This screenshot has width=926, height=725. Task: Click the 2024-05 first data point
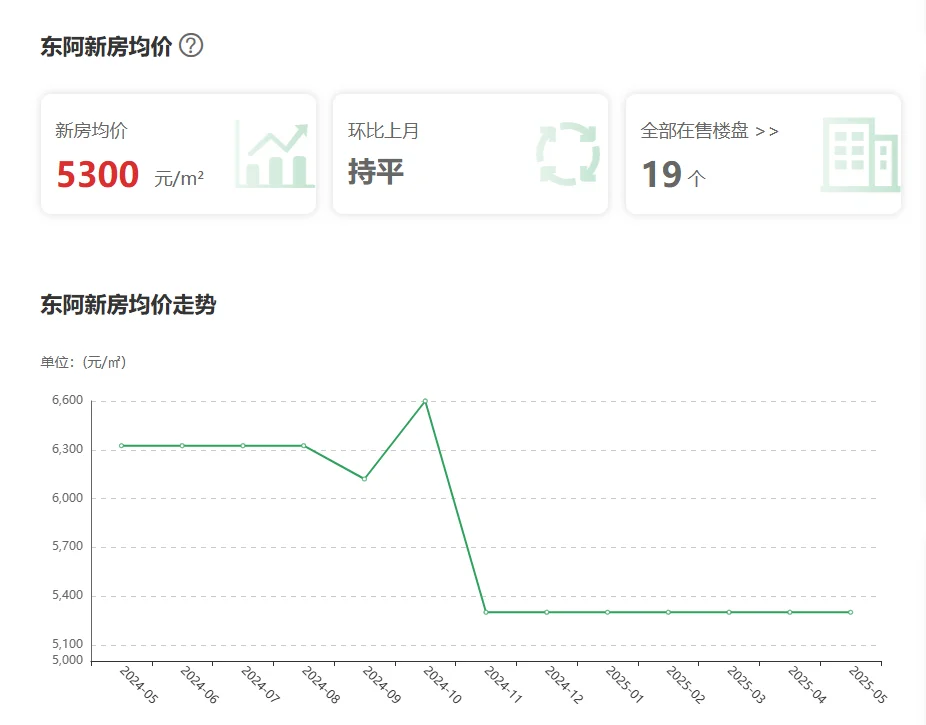pyautogui.click(x=121, y=446)
